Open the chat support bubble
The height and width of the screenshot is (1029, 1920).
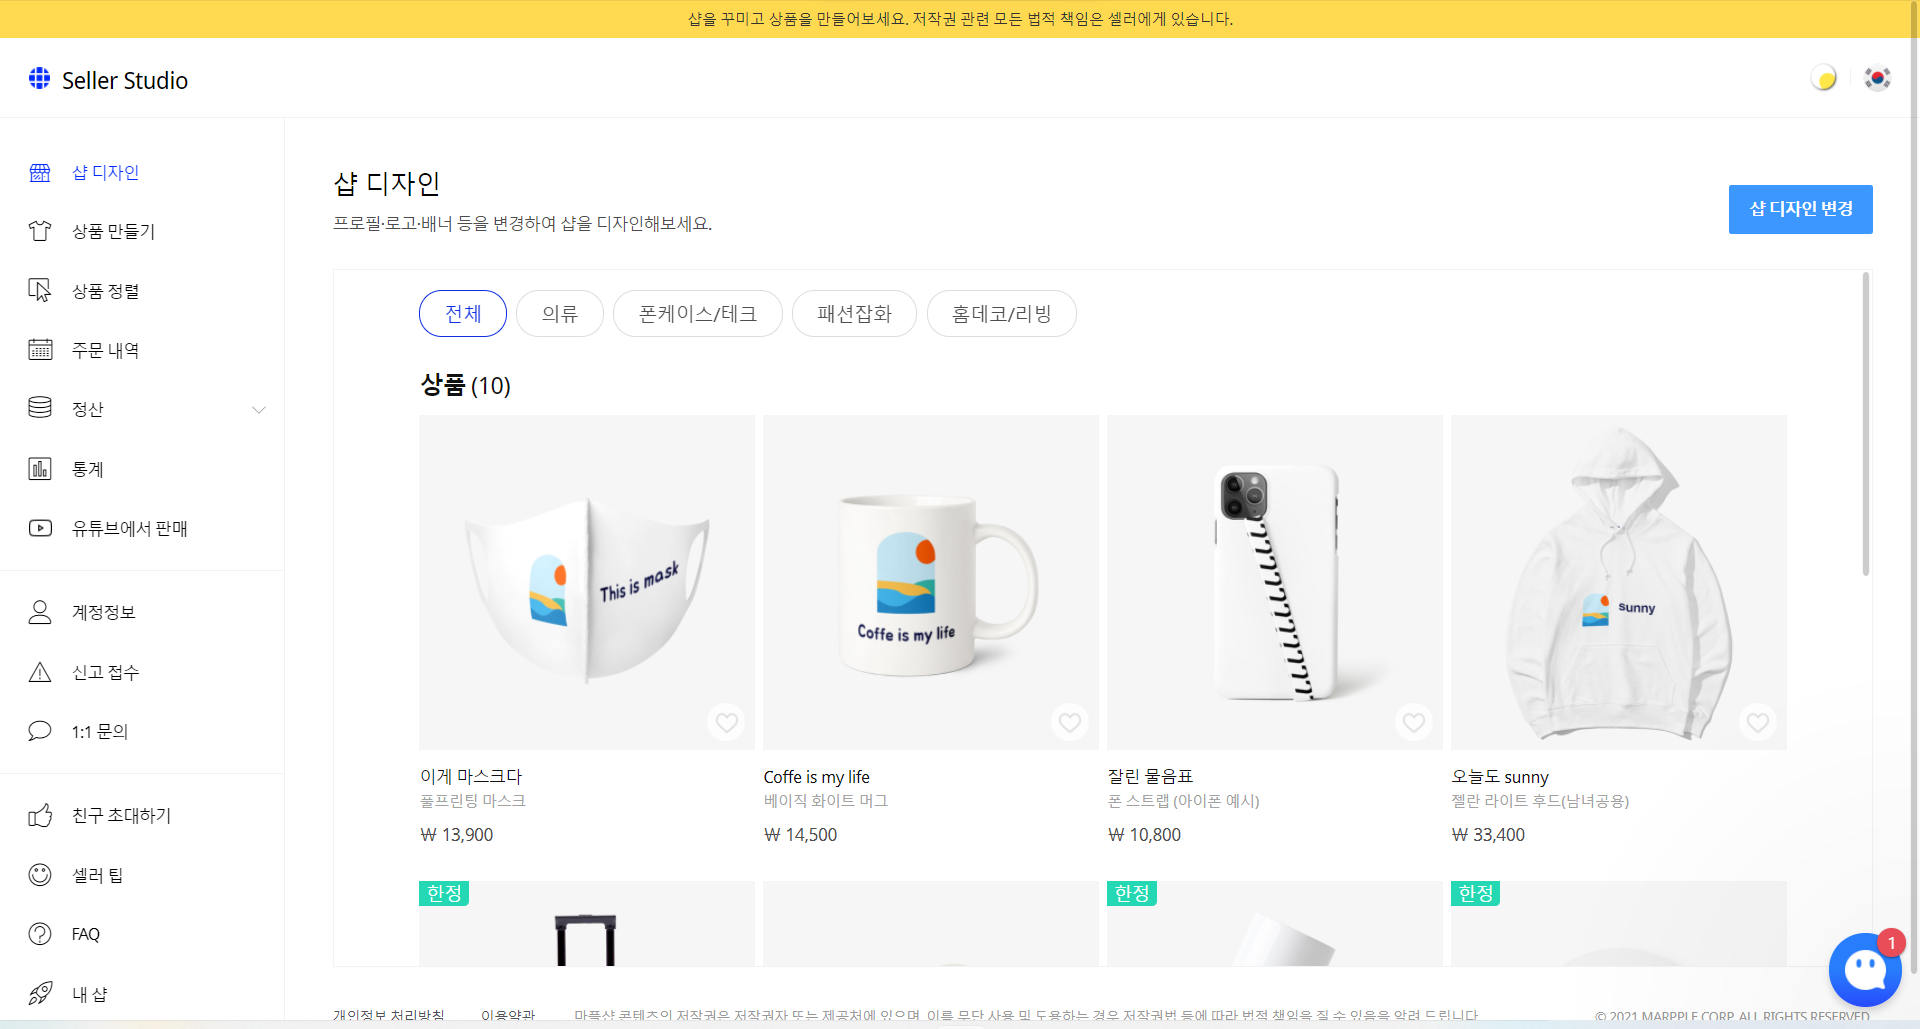tap(1865, 969)
